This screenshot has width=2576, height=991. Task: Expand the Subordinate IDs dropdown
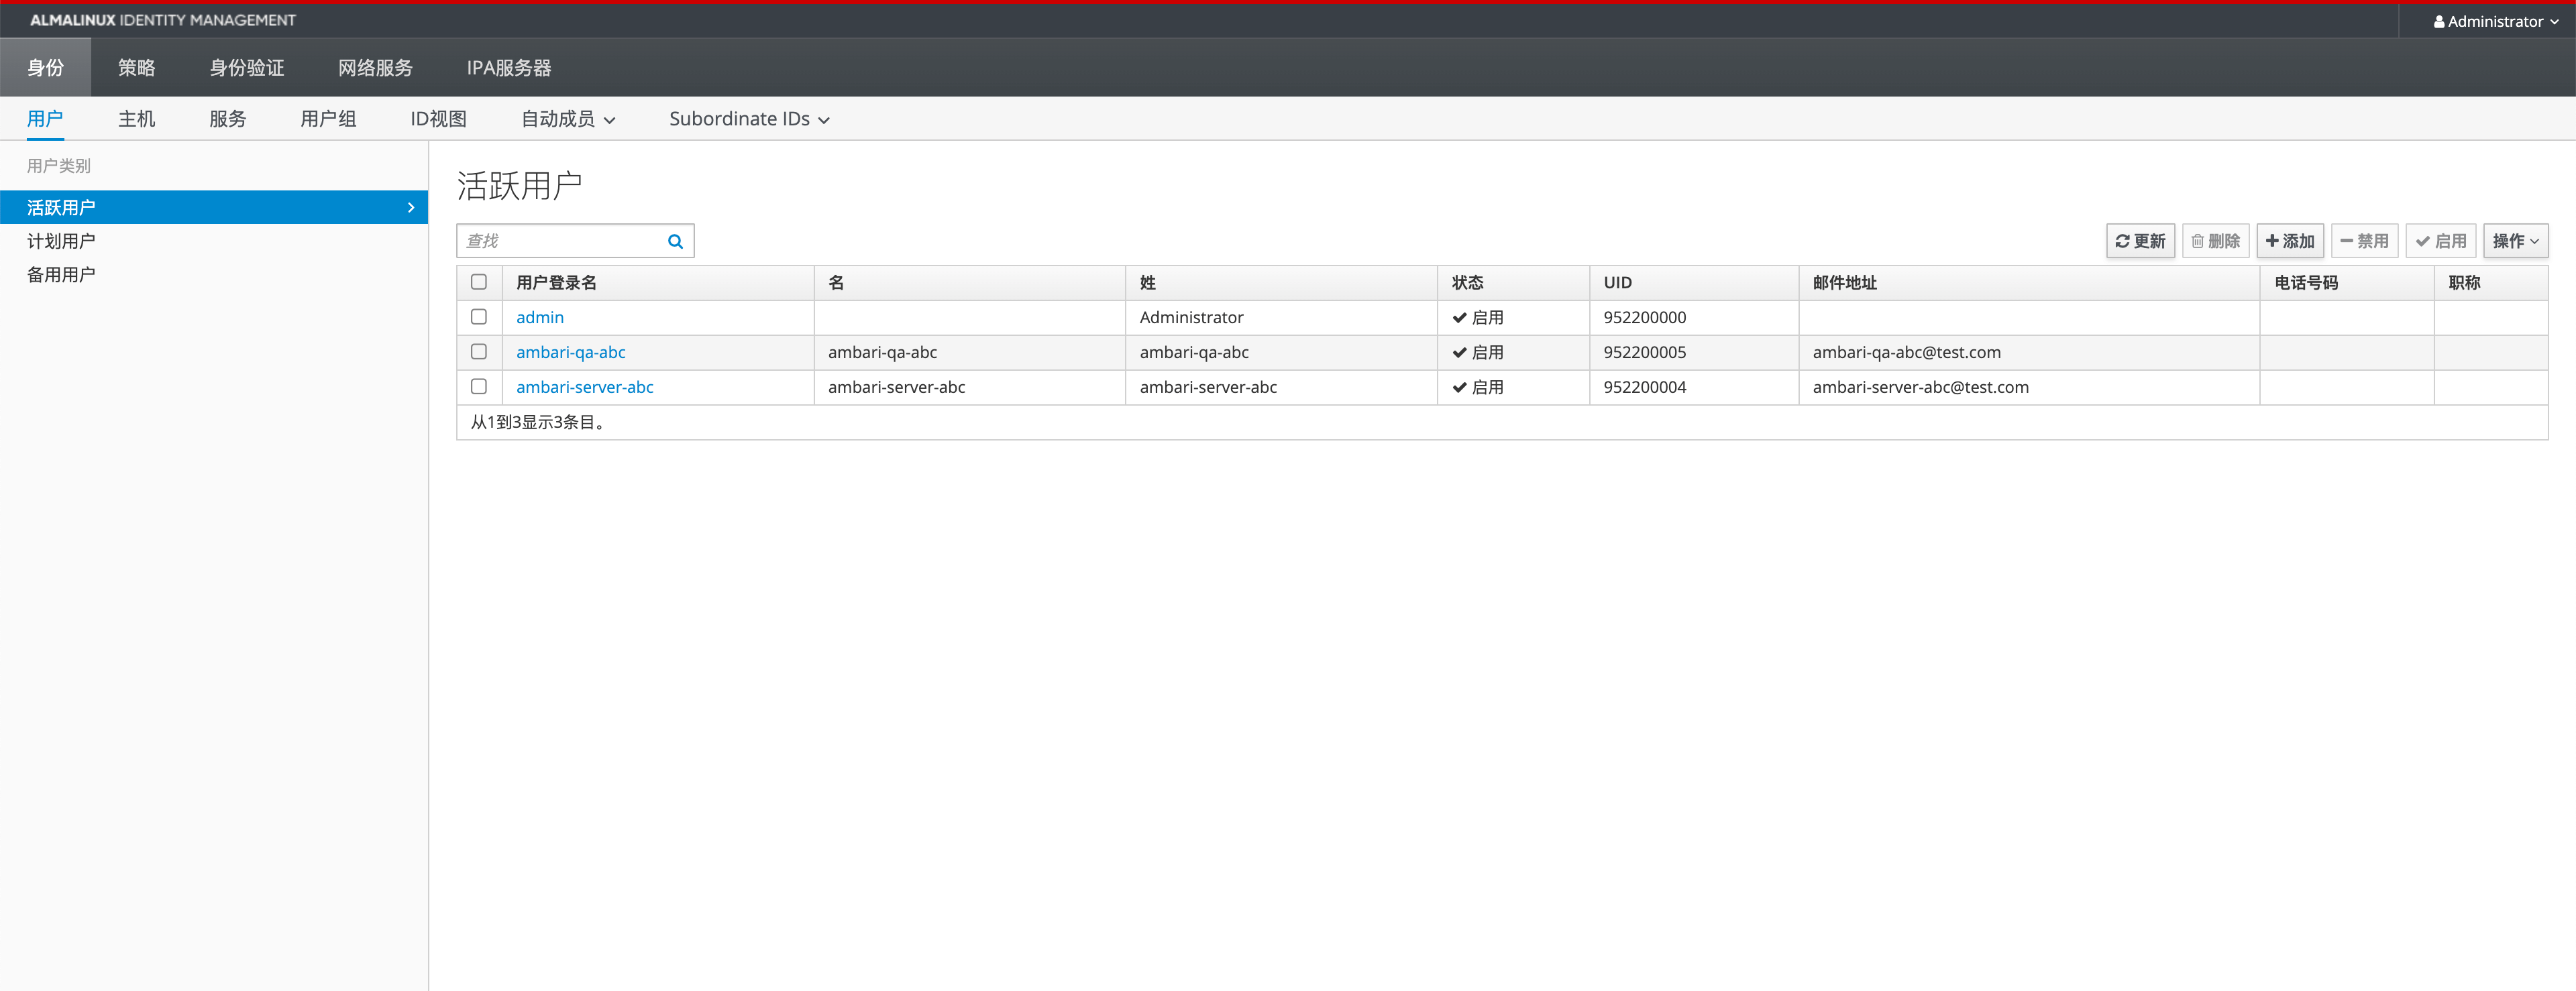tap(748, 119)
